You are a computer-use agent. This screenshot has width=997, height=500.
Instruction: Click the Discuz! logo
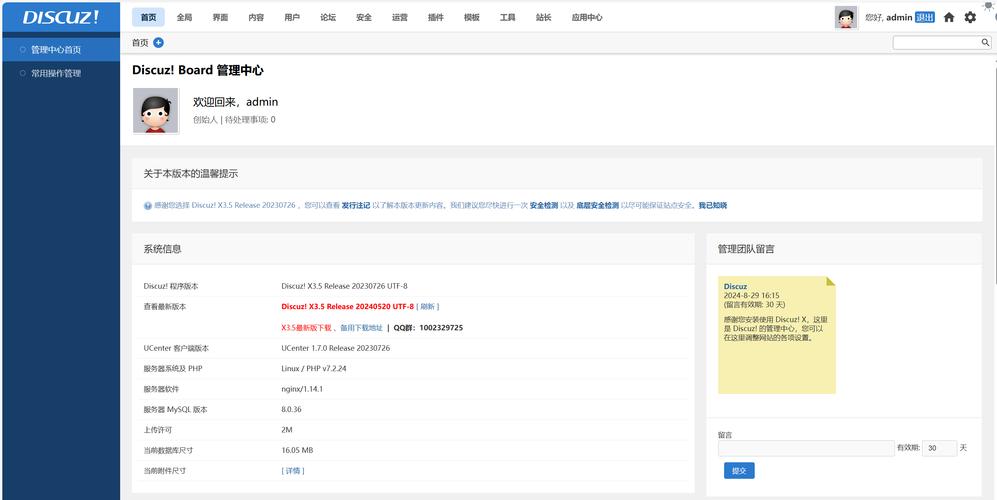coord(61,17)
